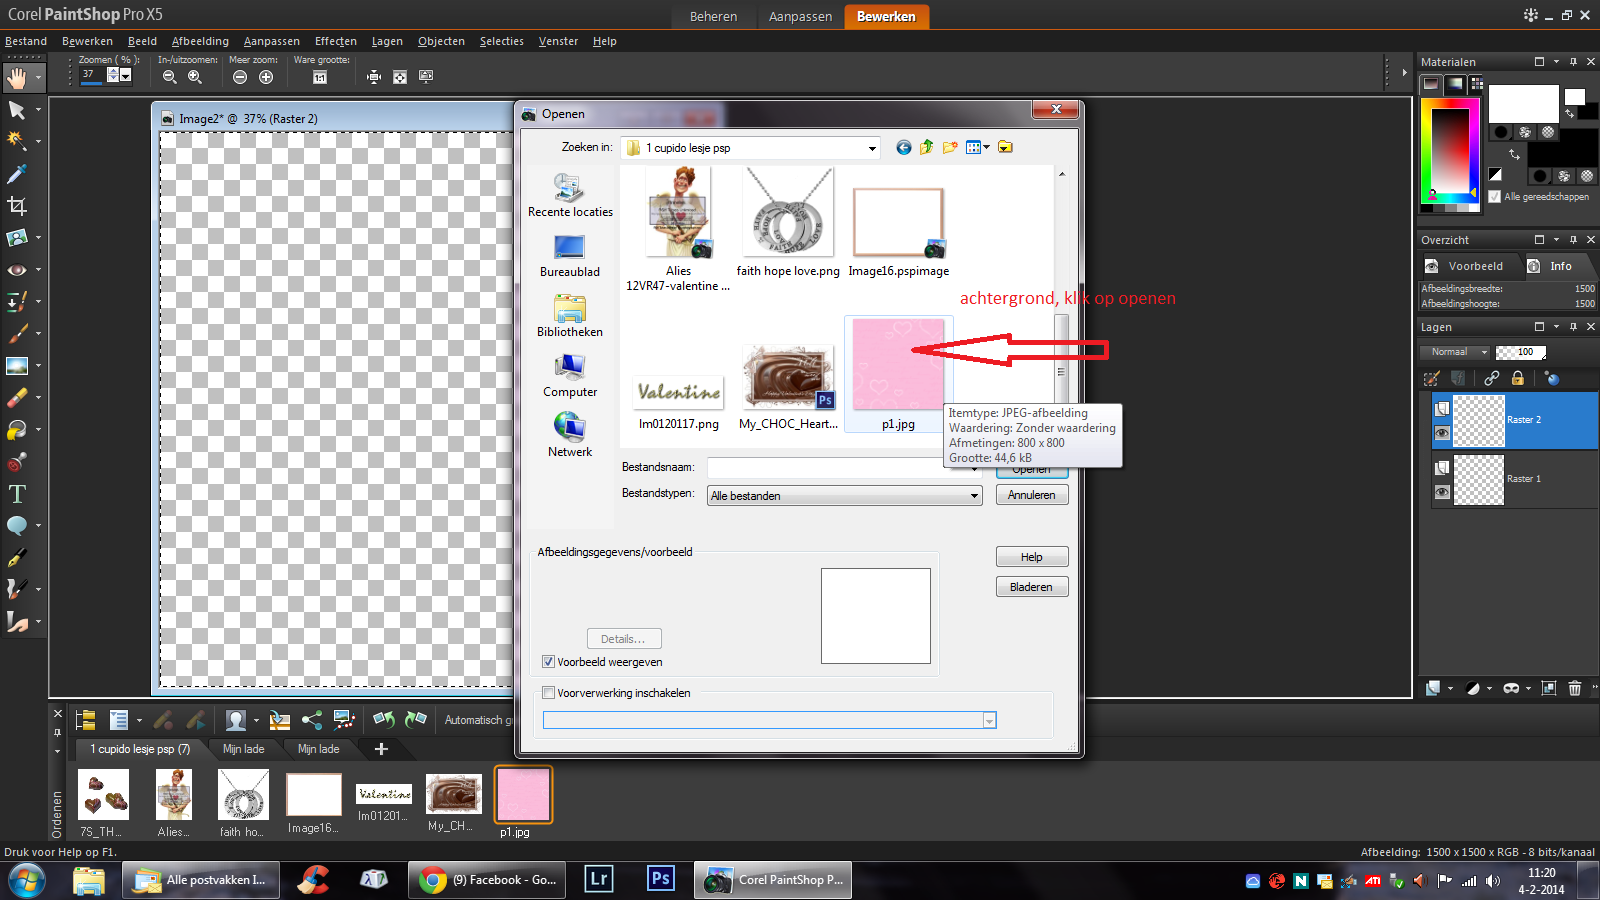Go back in the Openen dialog
1600x900 pixels.
904,147
